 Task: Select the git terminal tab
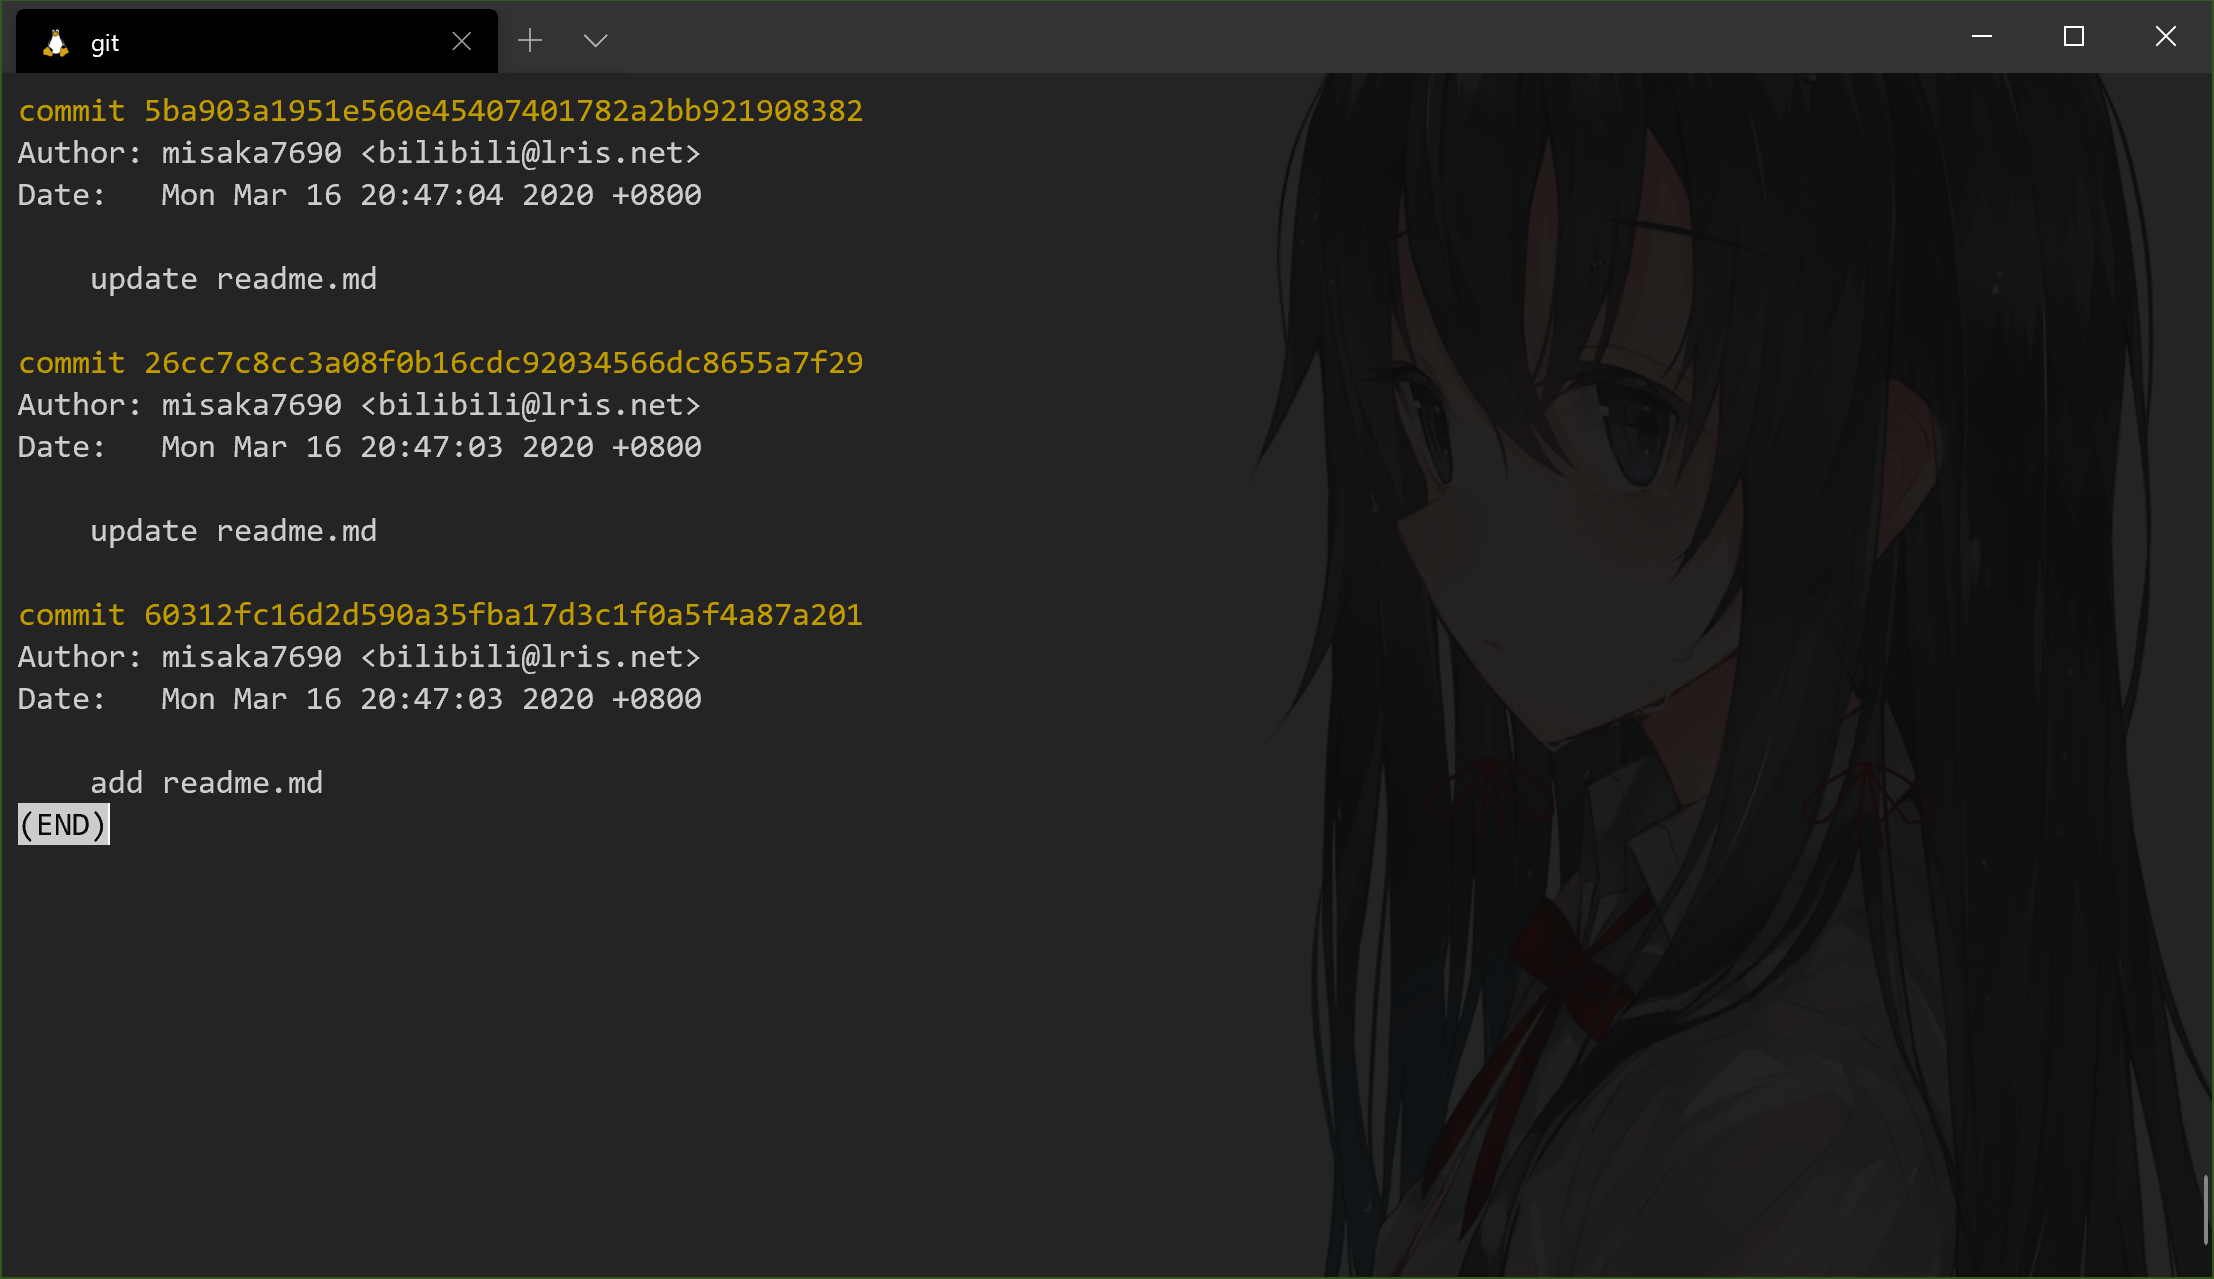click(x=257, y=41)
